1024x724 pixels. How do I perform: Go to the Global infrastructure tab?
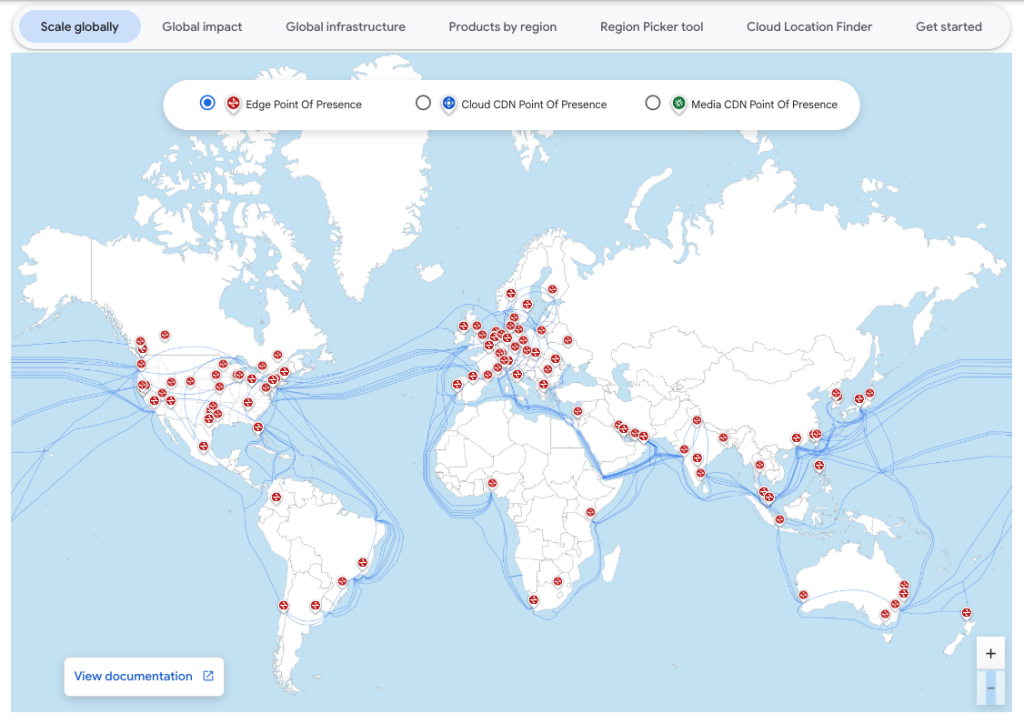pos(345,27)
